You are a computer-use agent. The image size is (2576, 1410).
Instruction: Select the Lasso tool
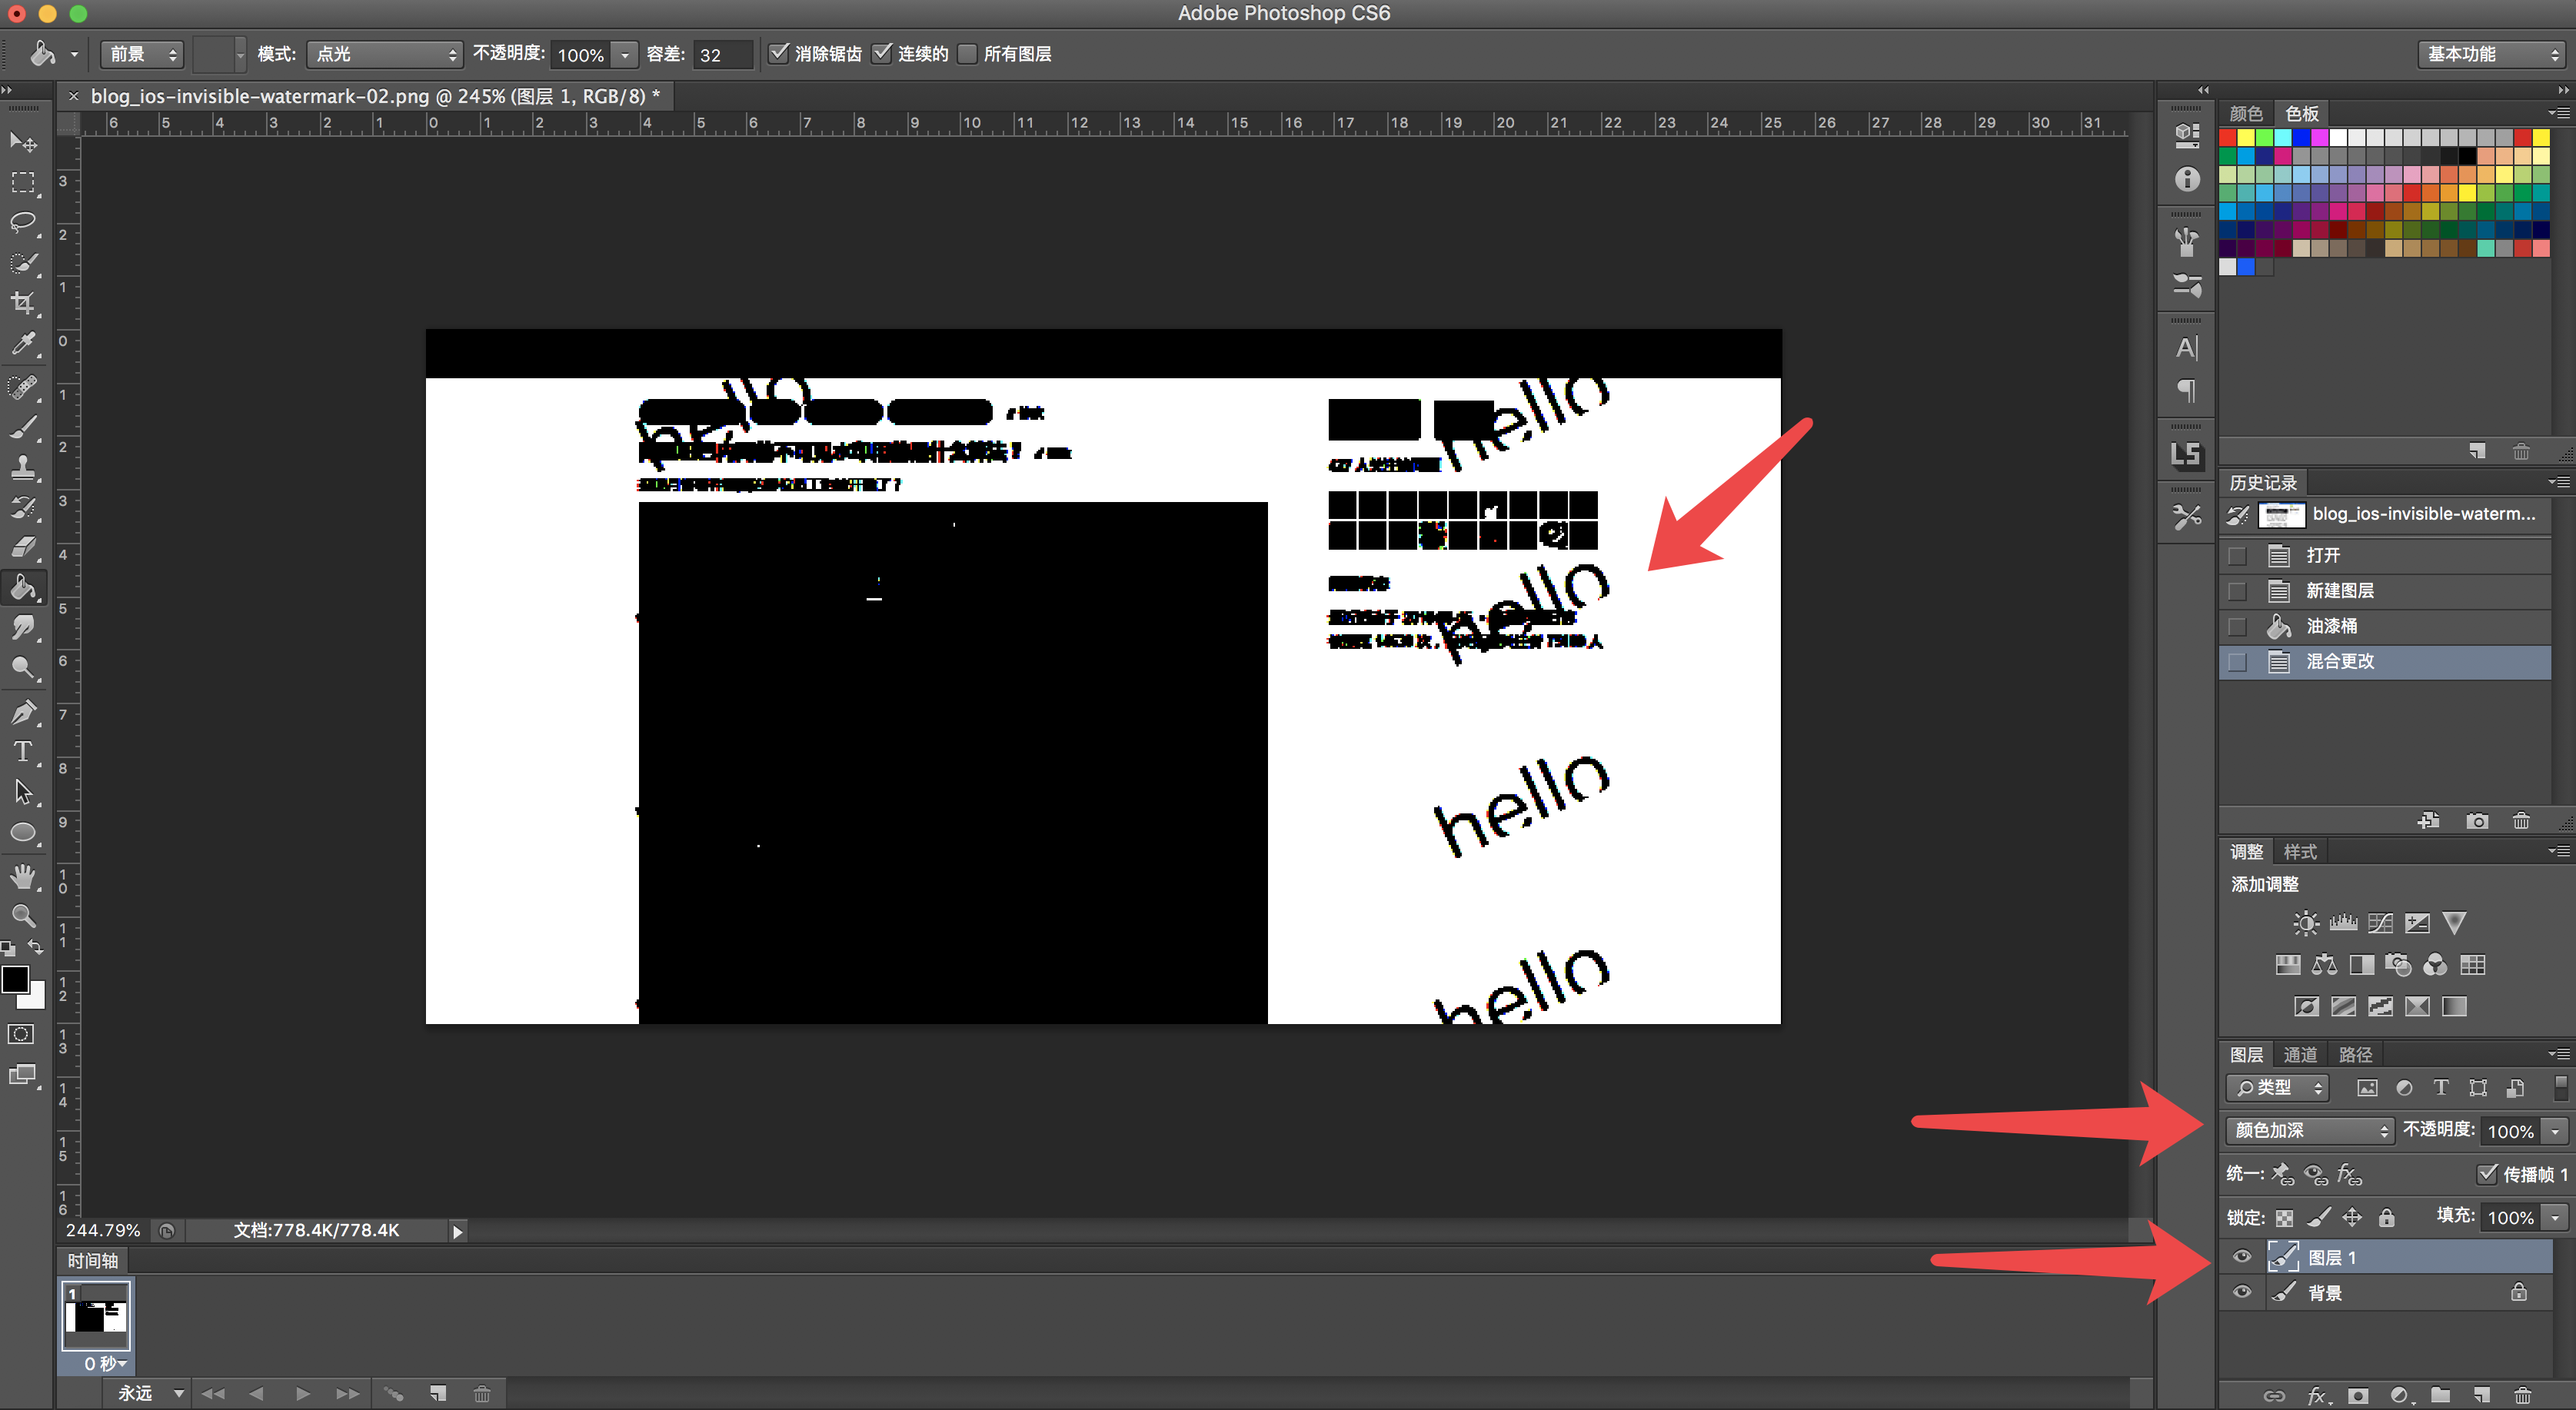pos(23,222)
